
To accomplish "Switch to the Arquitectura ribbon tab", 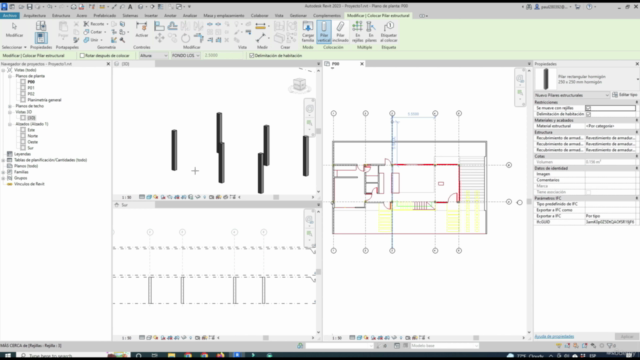I will pos(35,16).
